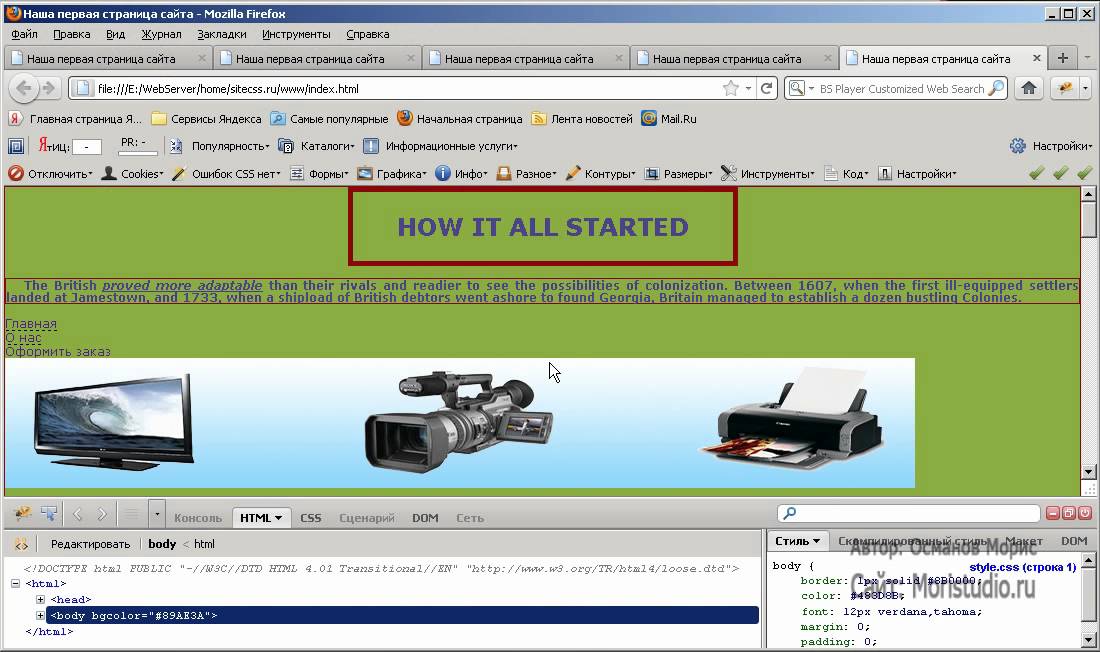Open a new tab with the plus button
Viewport: 1100px width, 652px height.
(1063, 58)
